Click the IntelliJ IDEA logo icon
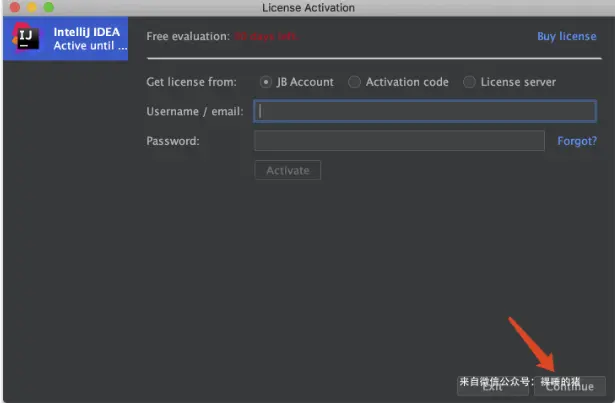 pyautogui.click(x=25, y=37)
